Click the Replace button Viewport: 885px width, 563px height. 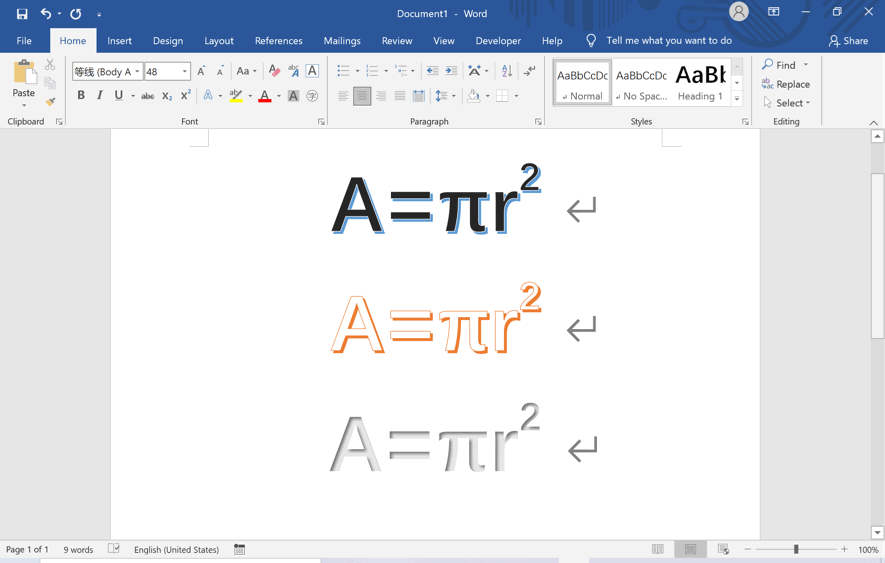click(x=786, y=84)
